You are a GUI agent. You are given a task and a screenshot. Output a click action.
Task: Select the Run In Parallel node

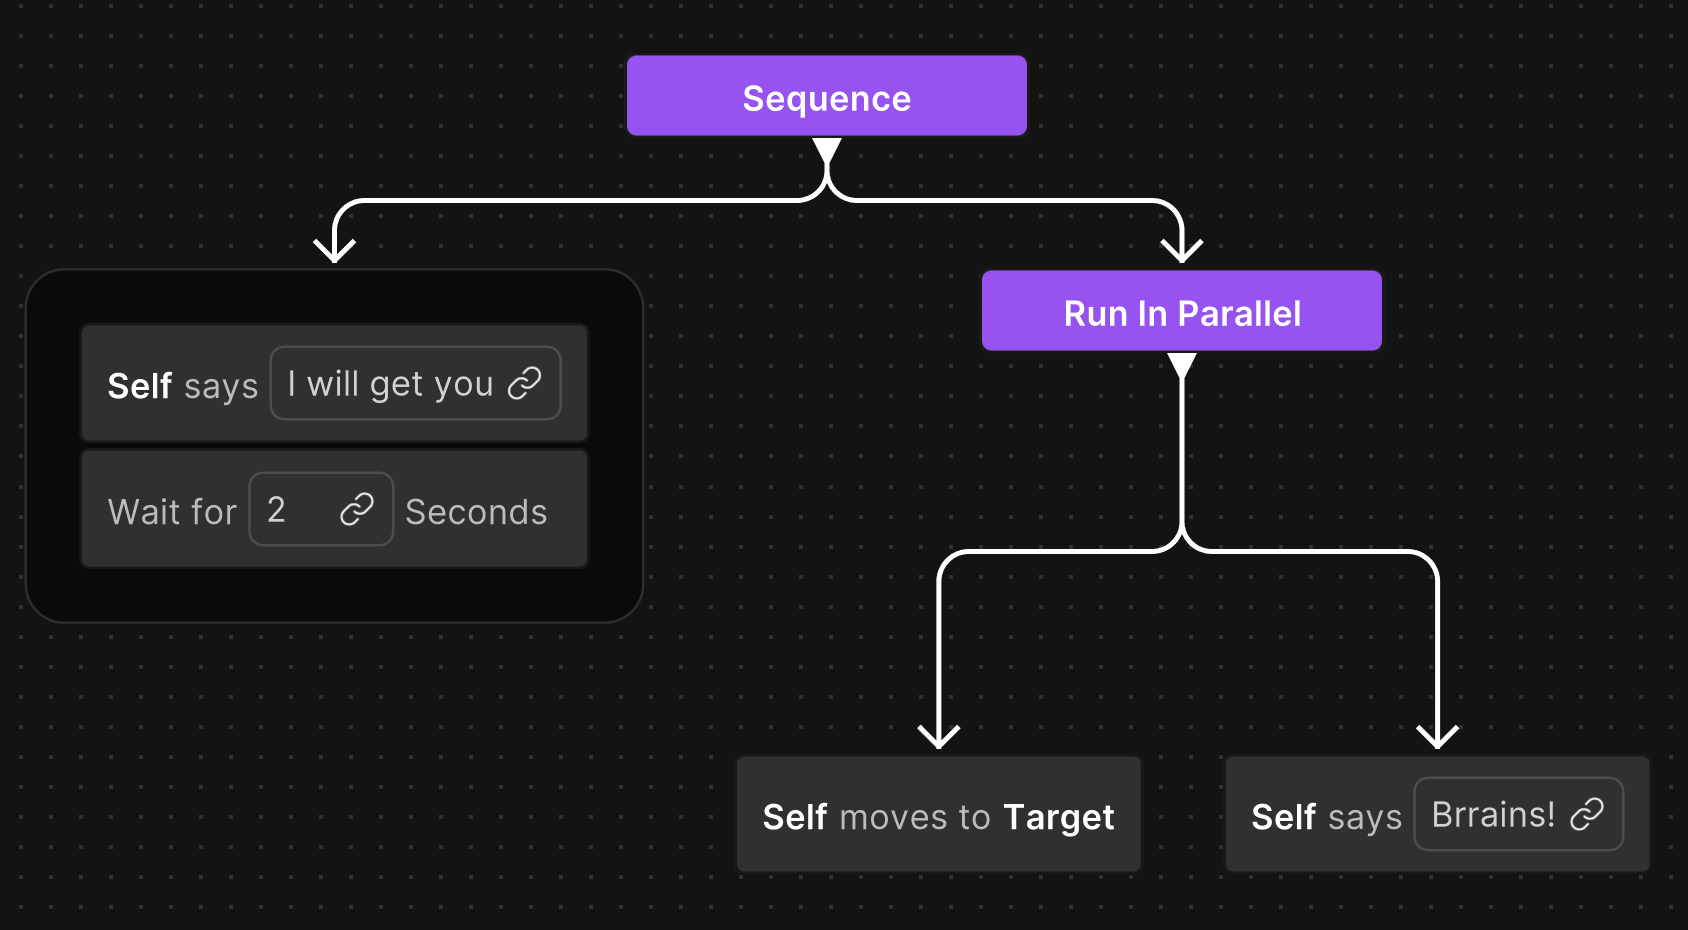pyautogui.click(x=1181, y=311)
